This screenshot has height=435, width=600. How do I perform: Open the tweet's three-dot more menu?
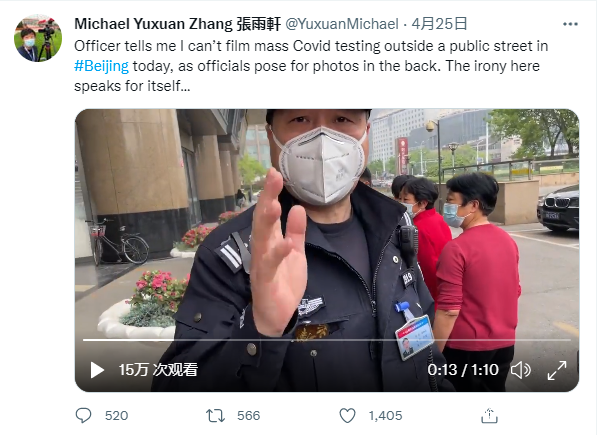click(x=570, y=24)
